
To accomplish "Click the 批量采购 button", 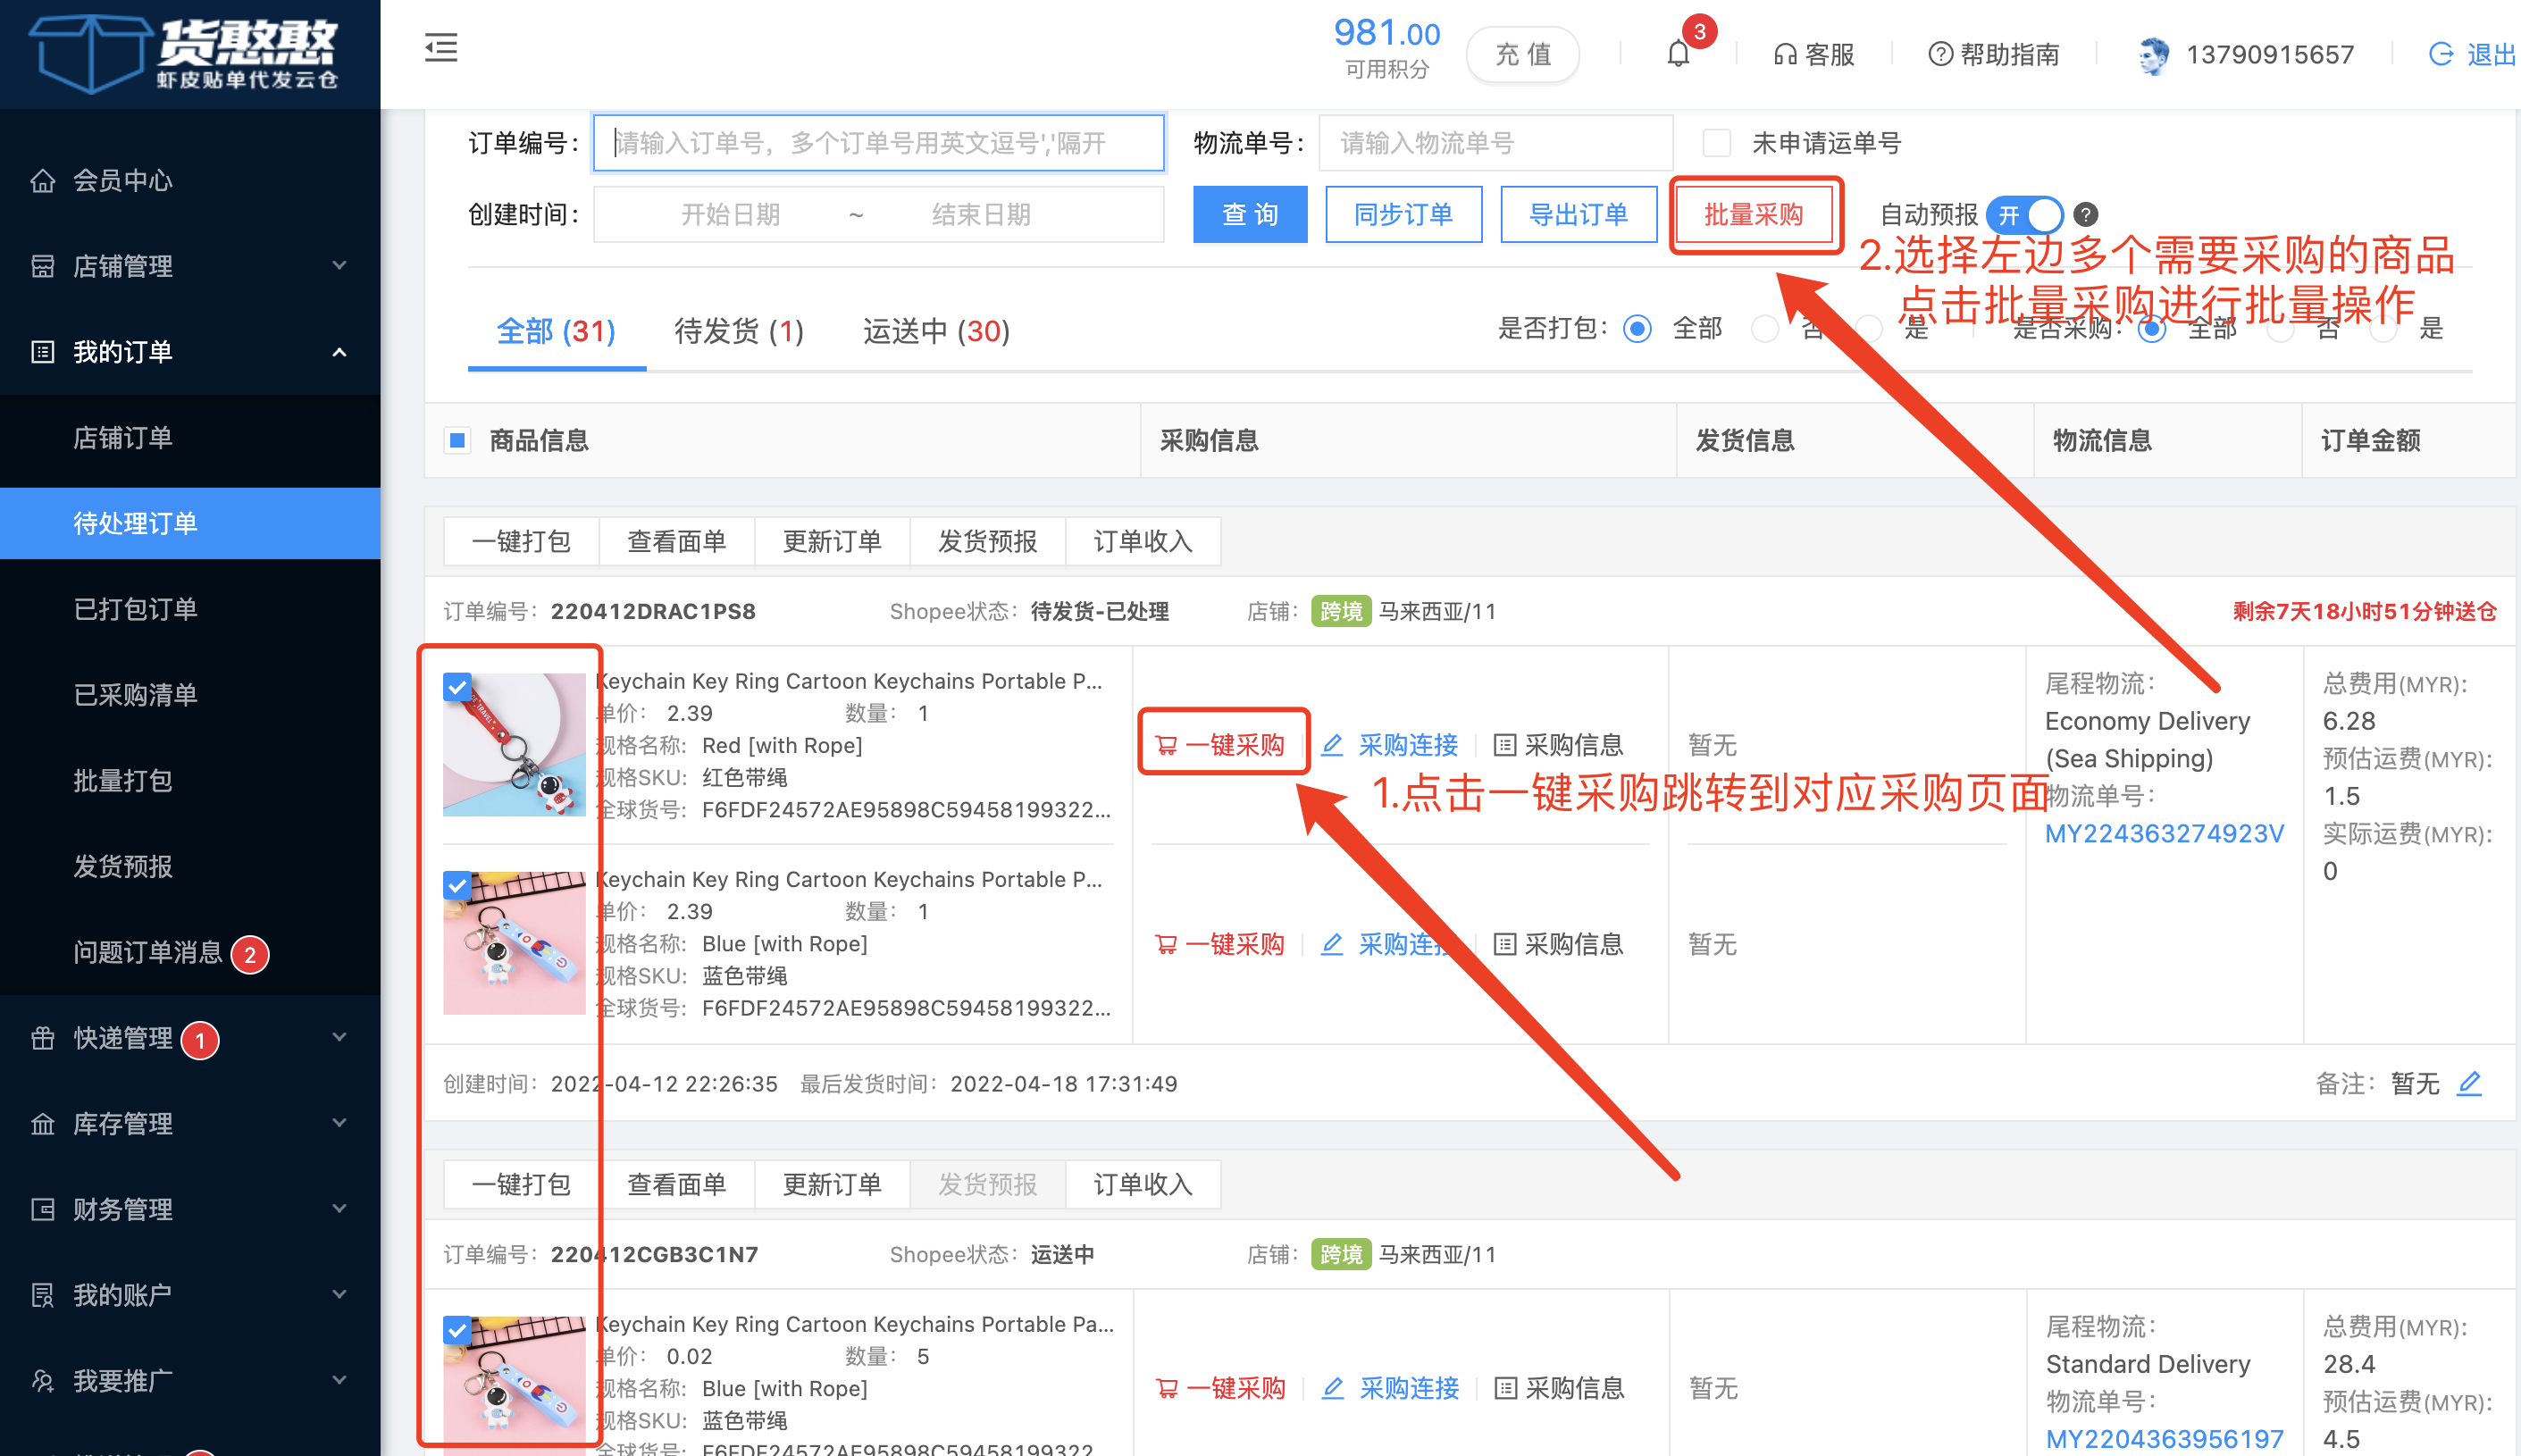I will (x=1754, y=214).
